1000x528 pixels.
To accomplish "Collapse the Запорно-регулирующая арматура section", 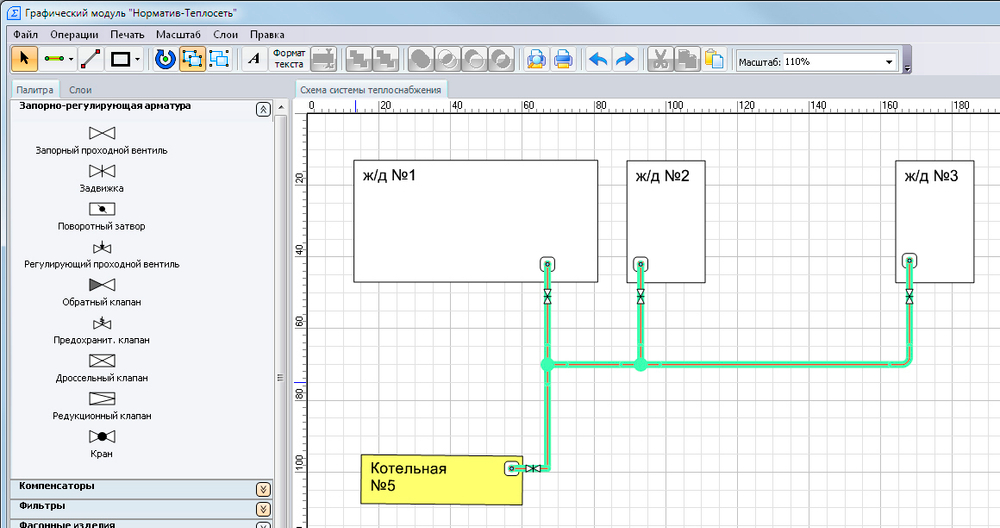I will tap(263, 109).
